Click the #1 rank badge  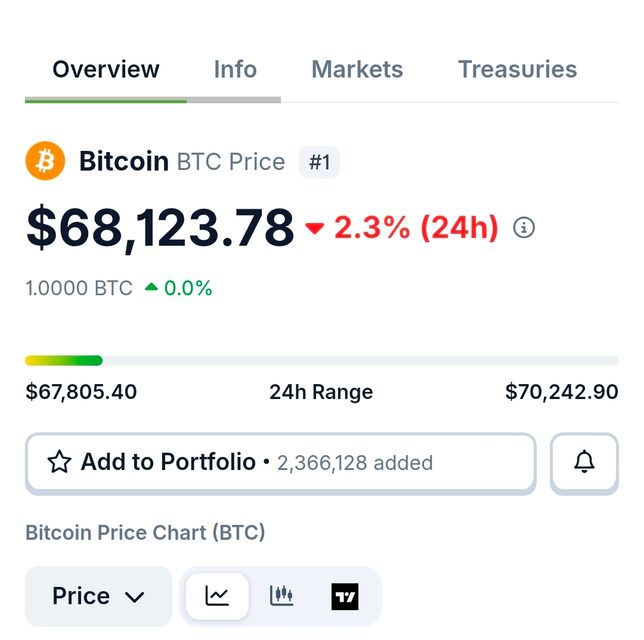319,162
